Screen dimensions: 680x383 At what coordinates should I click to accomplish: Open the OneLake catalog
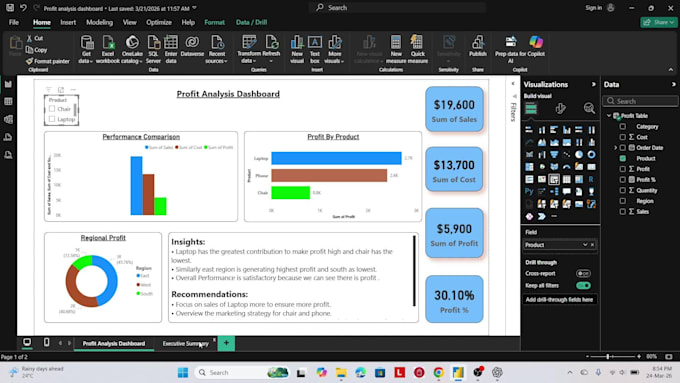coord(132,49)
